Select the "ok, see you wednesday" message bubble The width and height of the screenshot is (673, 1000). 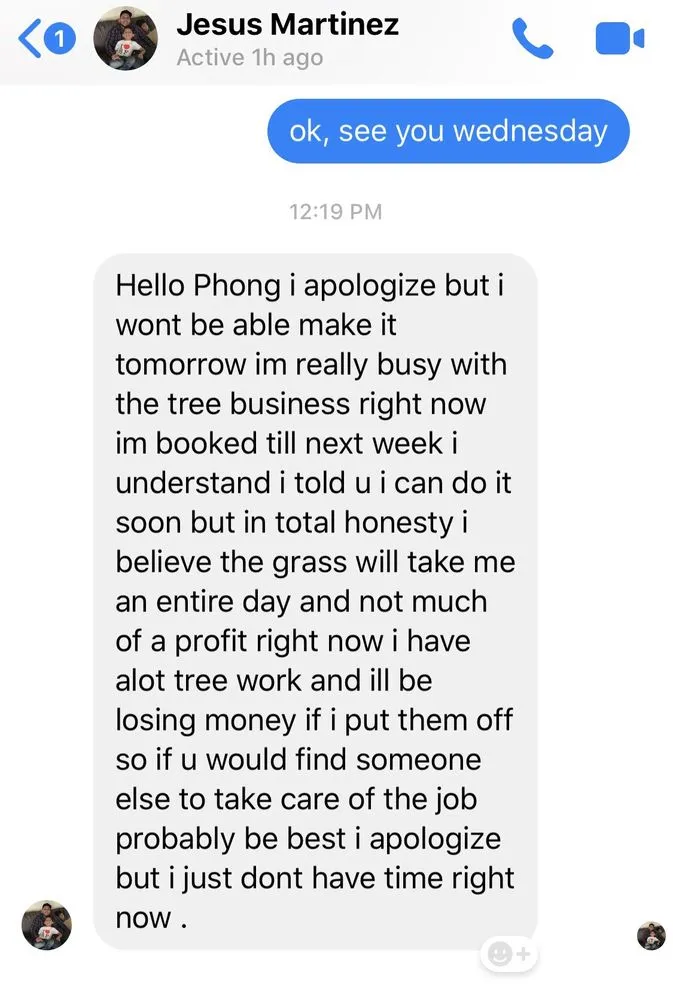tap(448, 131)
